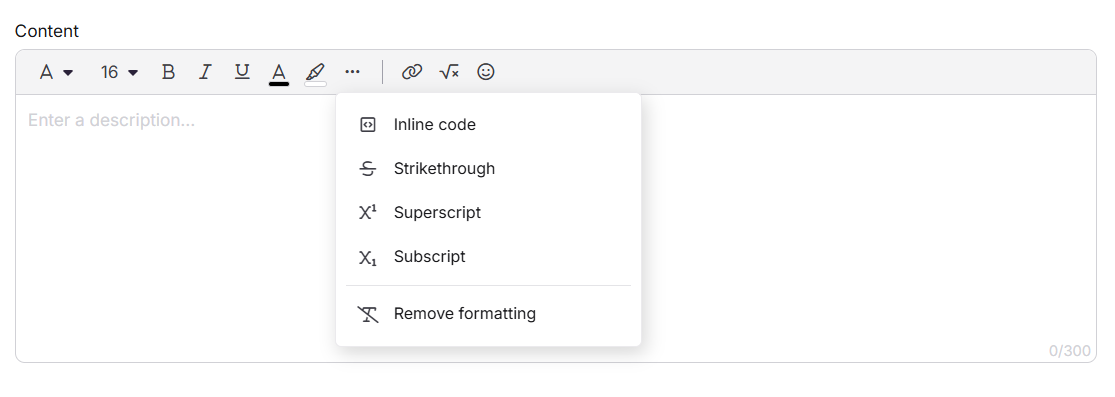Toggle italic formatting
1115x397 pixels.
coord(206,72)
